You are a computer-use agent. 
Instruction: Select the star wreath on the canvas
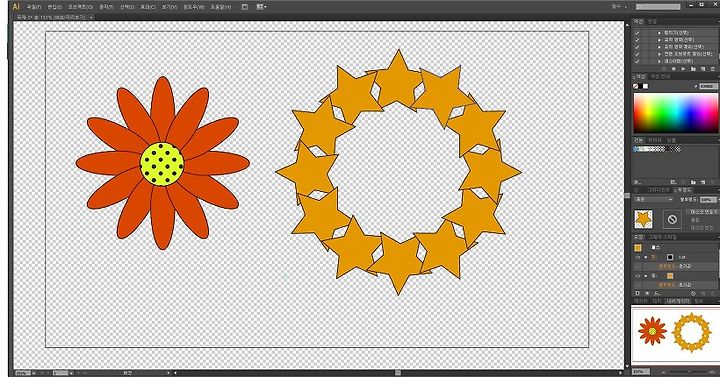(x=399, y=172)
